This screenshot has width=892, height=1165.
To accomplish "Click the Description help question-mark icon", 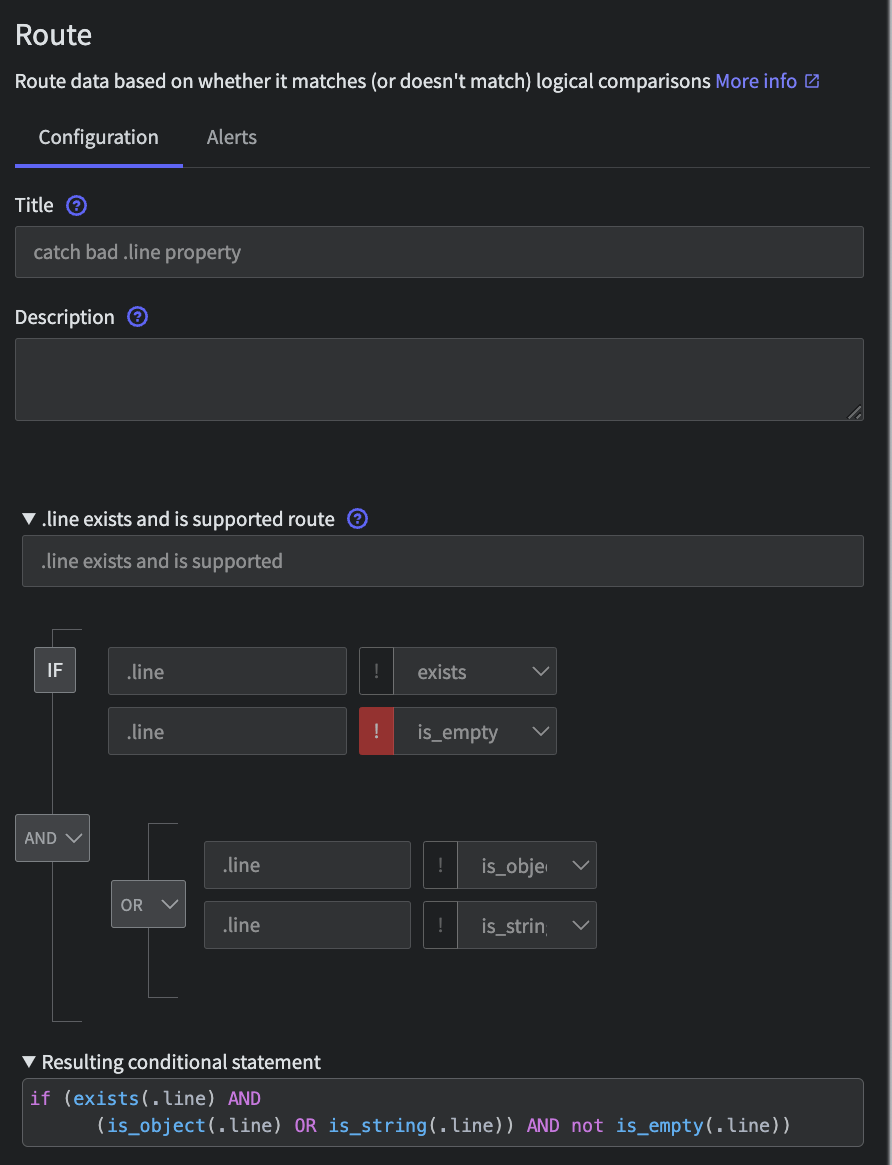I will coord(137,317).
